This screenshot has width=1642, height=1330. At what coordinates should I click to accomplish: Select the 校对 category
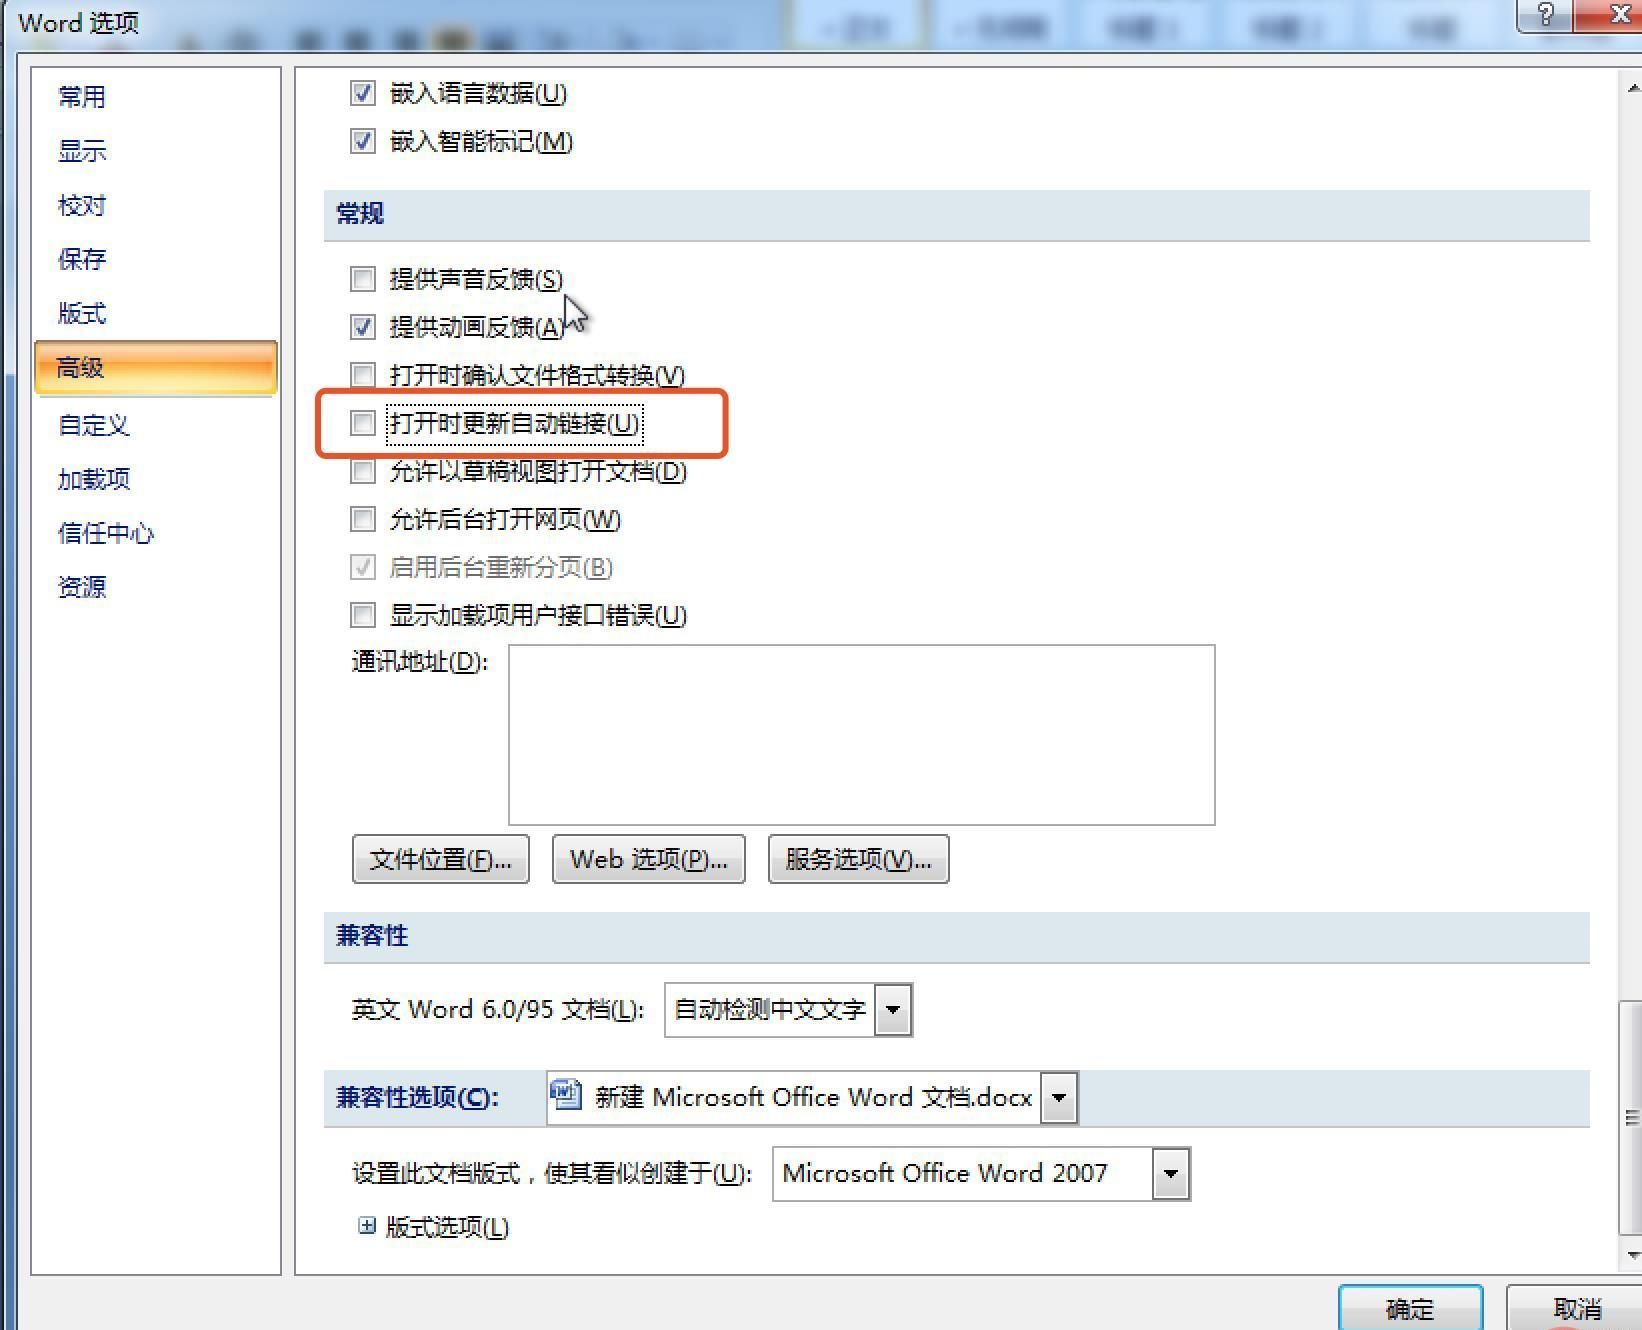coord(82,205)
